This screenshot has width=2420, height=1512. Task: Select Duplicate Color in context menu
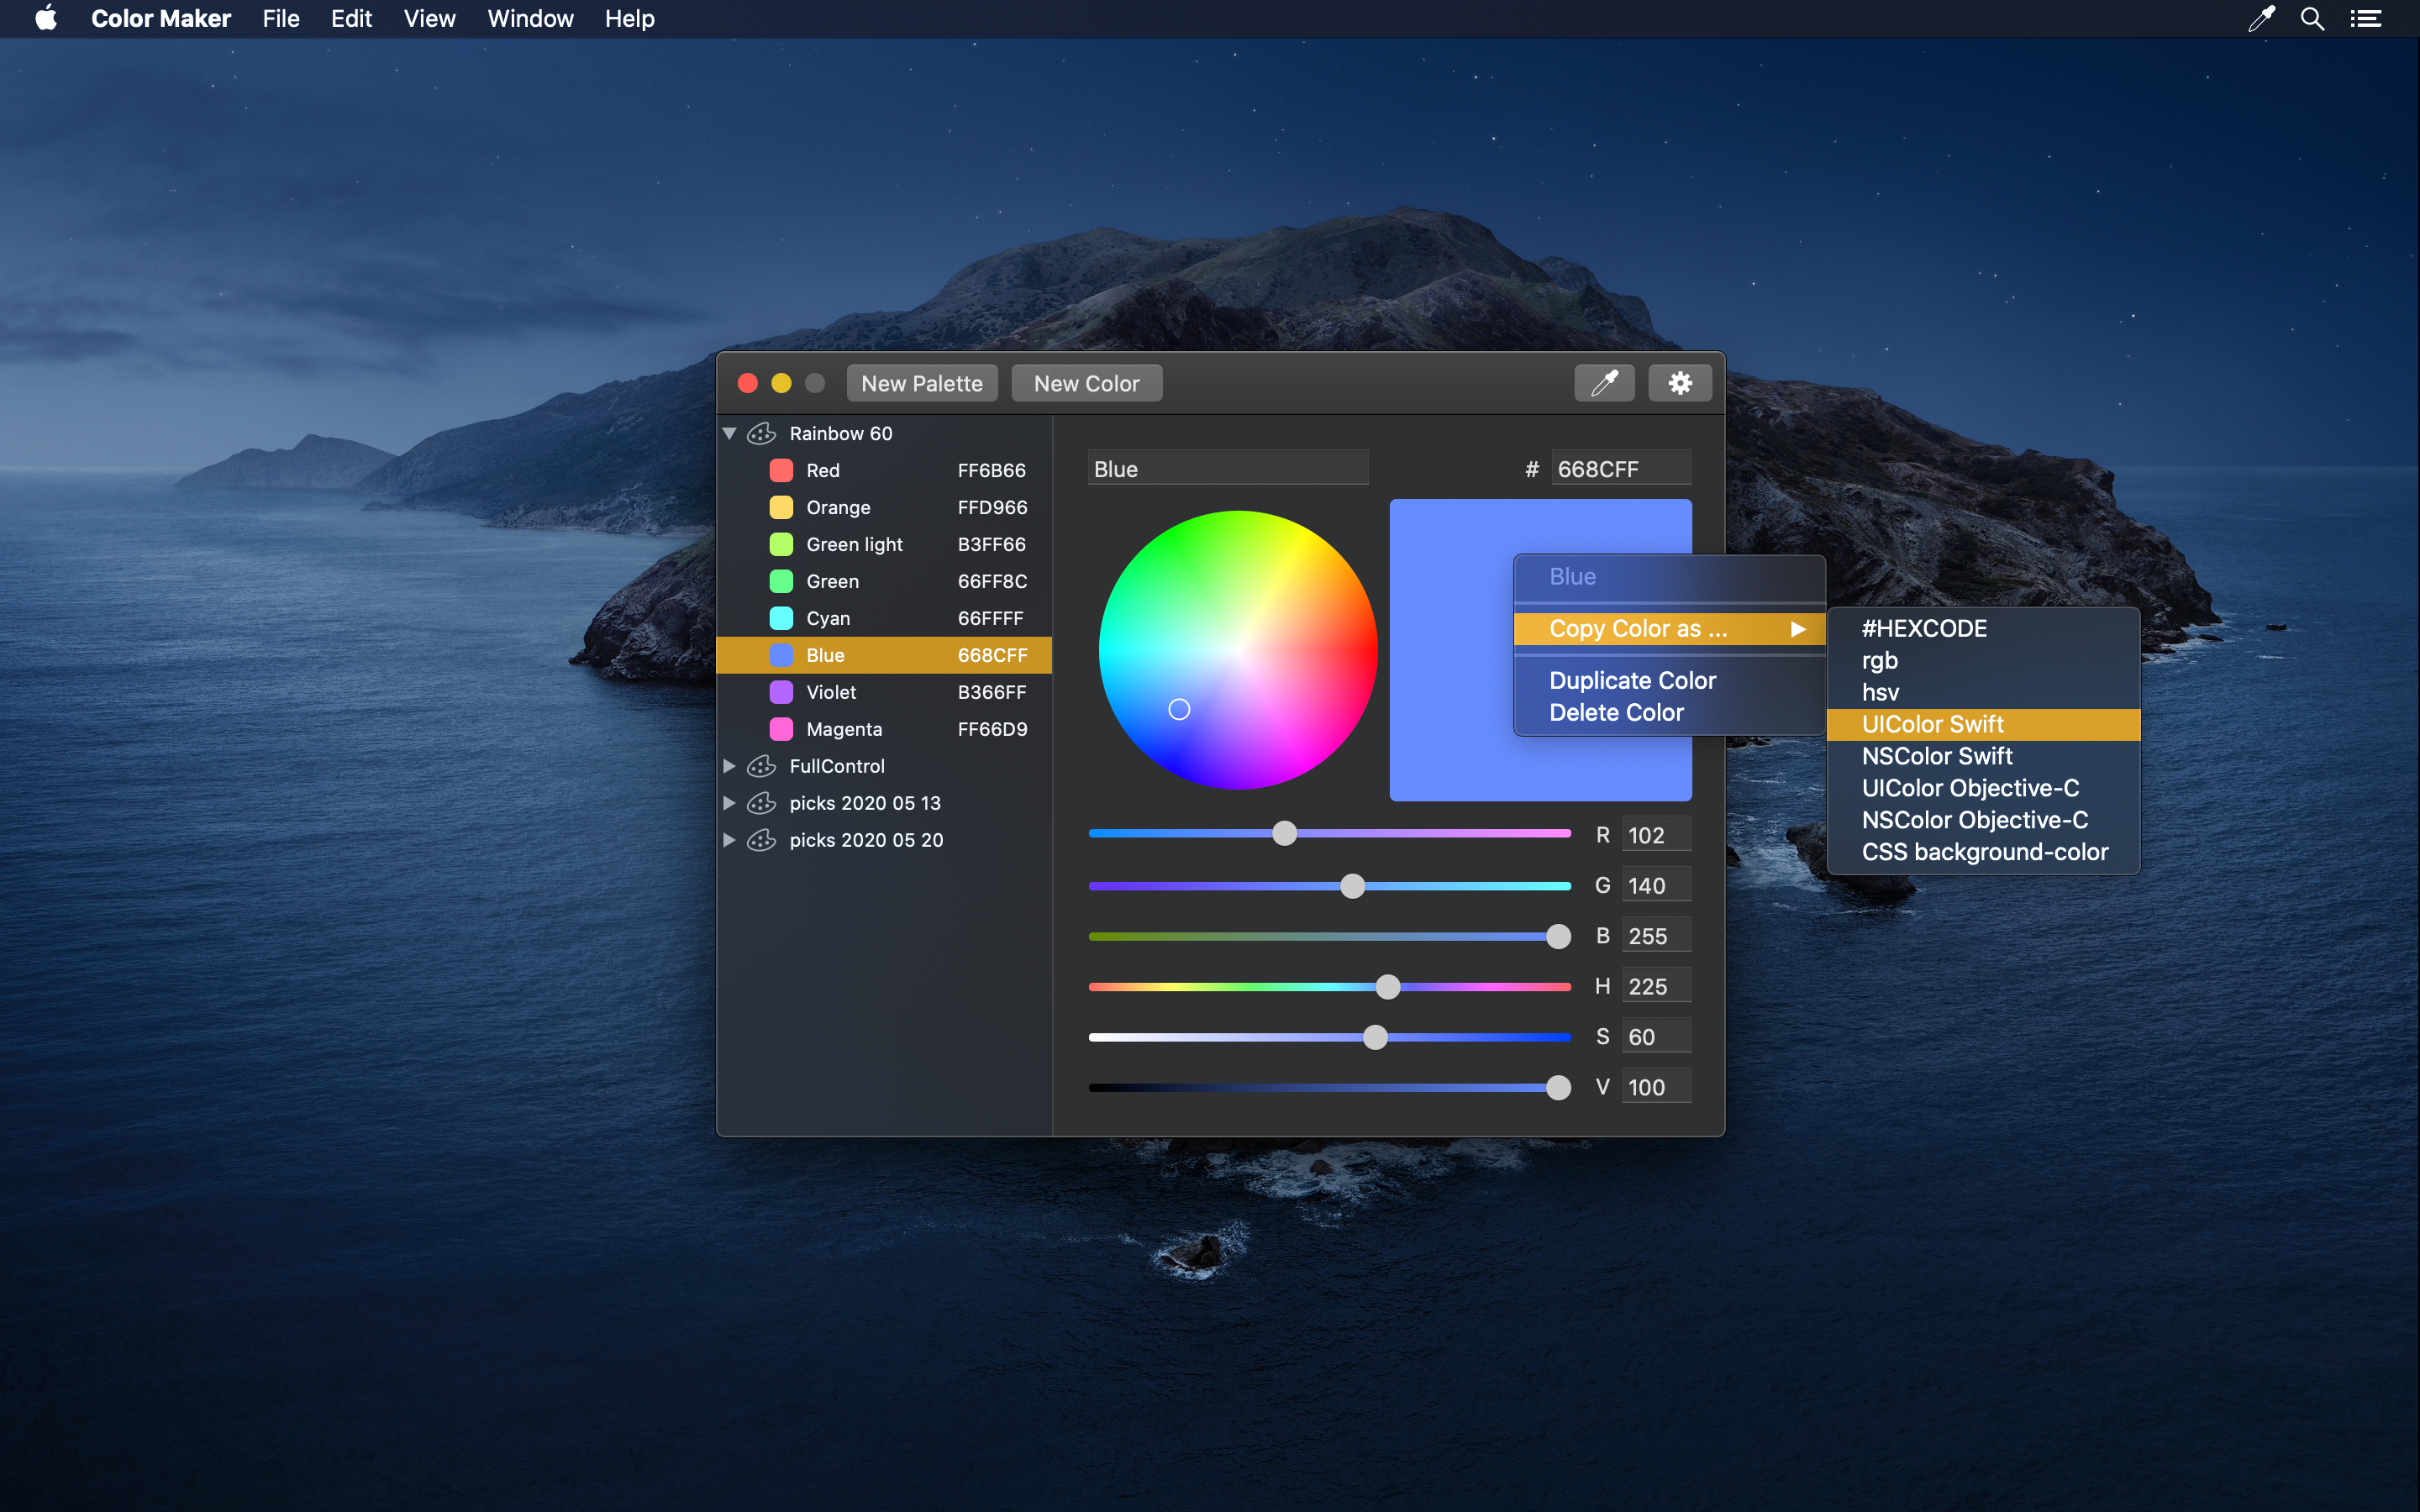1632,680
